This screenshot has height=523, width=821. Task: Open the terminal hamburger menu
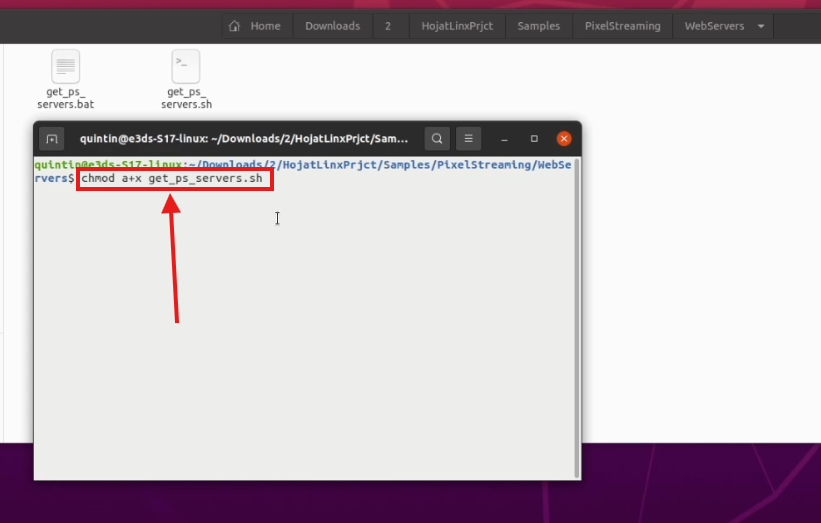pyautogui.click(x=470, y=139)
